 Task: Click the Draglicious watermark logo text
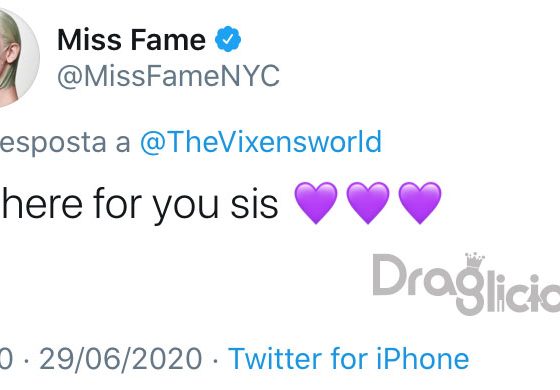(466, 284)
